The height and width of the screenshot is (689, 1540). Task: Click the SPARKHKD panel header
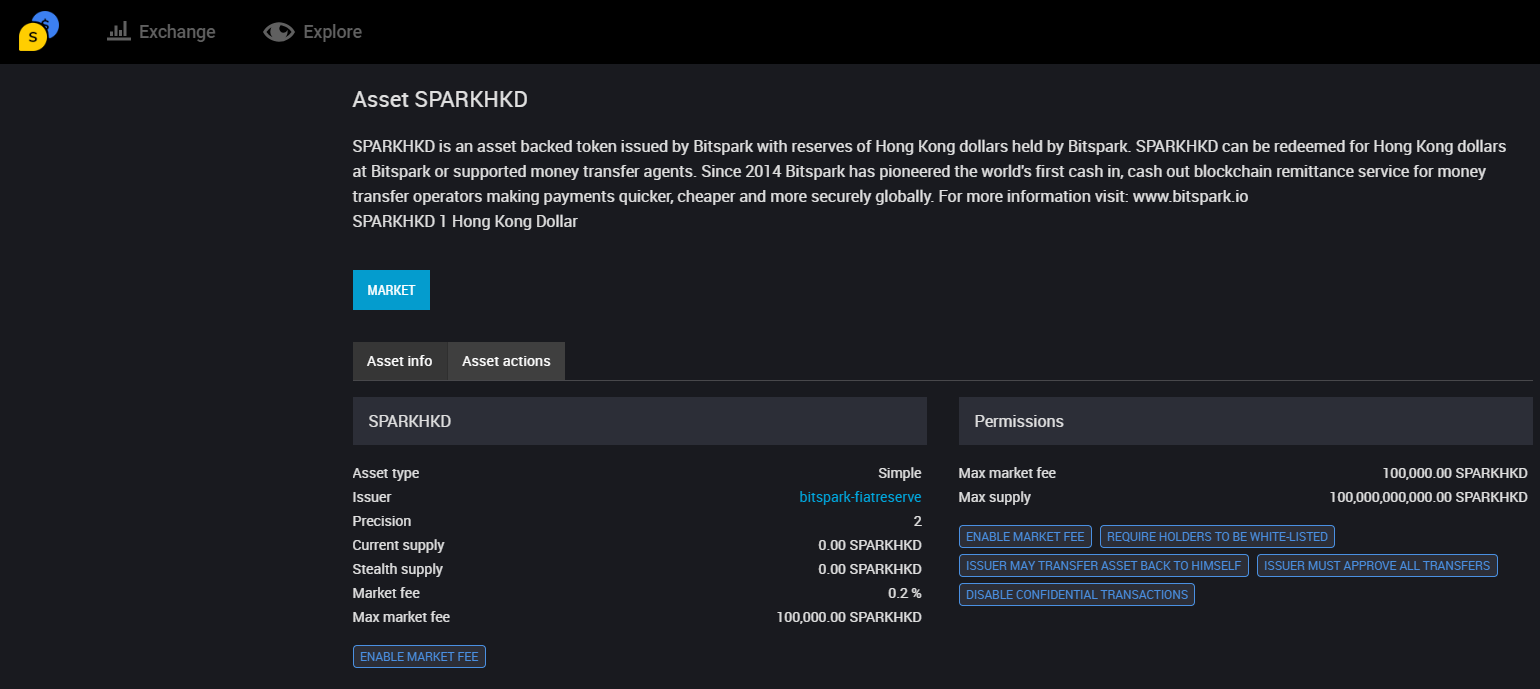[639, 421]
